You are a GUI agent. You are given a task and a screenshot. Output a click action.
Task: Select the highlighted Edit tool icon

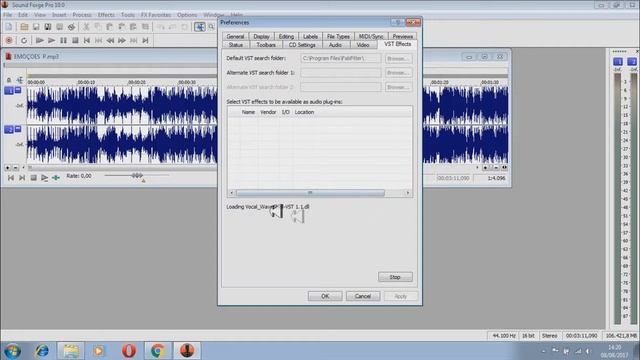coord(200,27)
